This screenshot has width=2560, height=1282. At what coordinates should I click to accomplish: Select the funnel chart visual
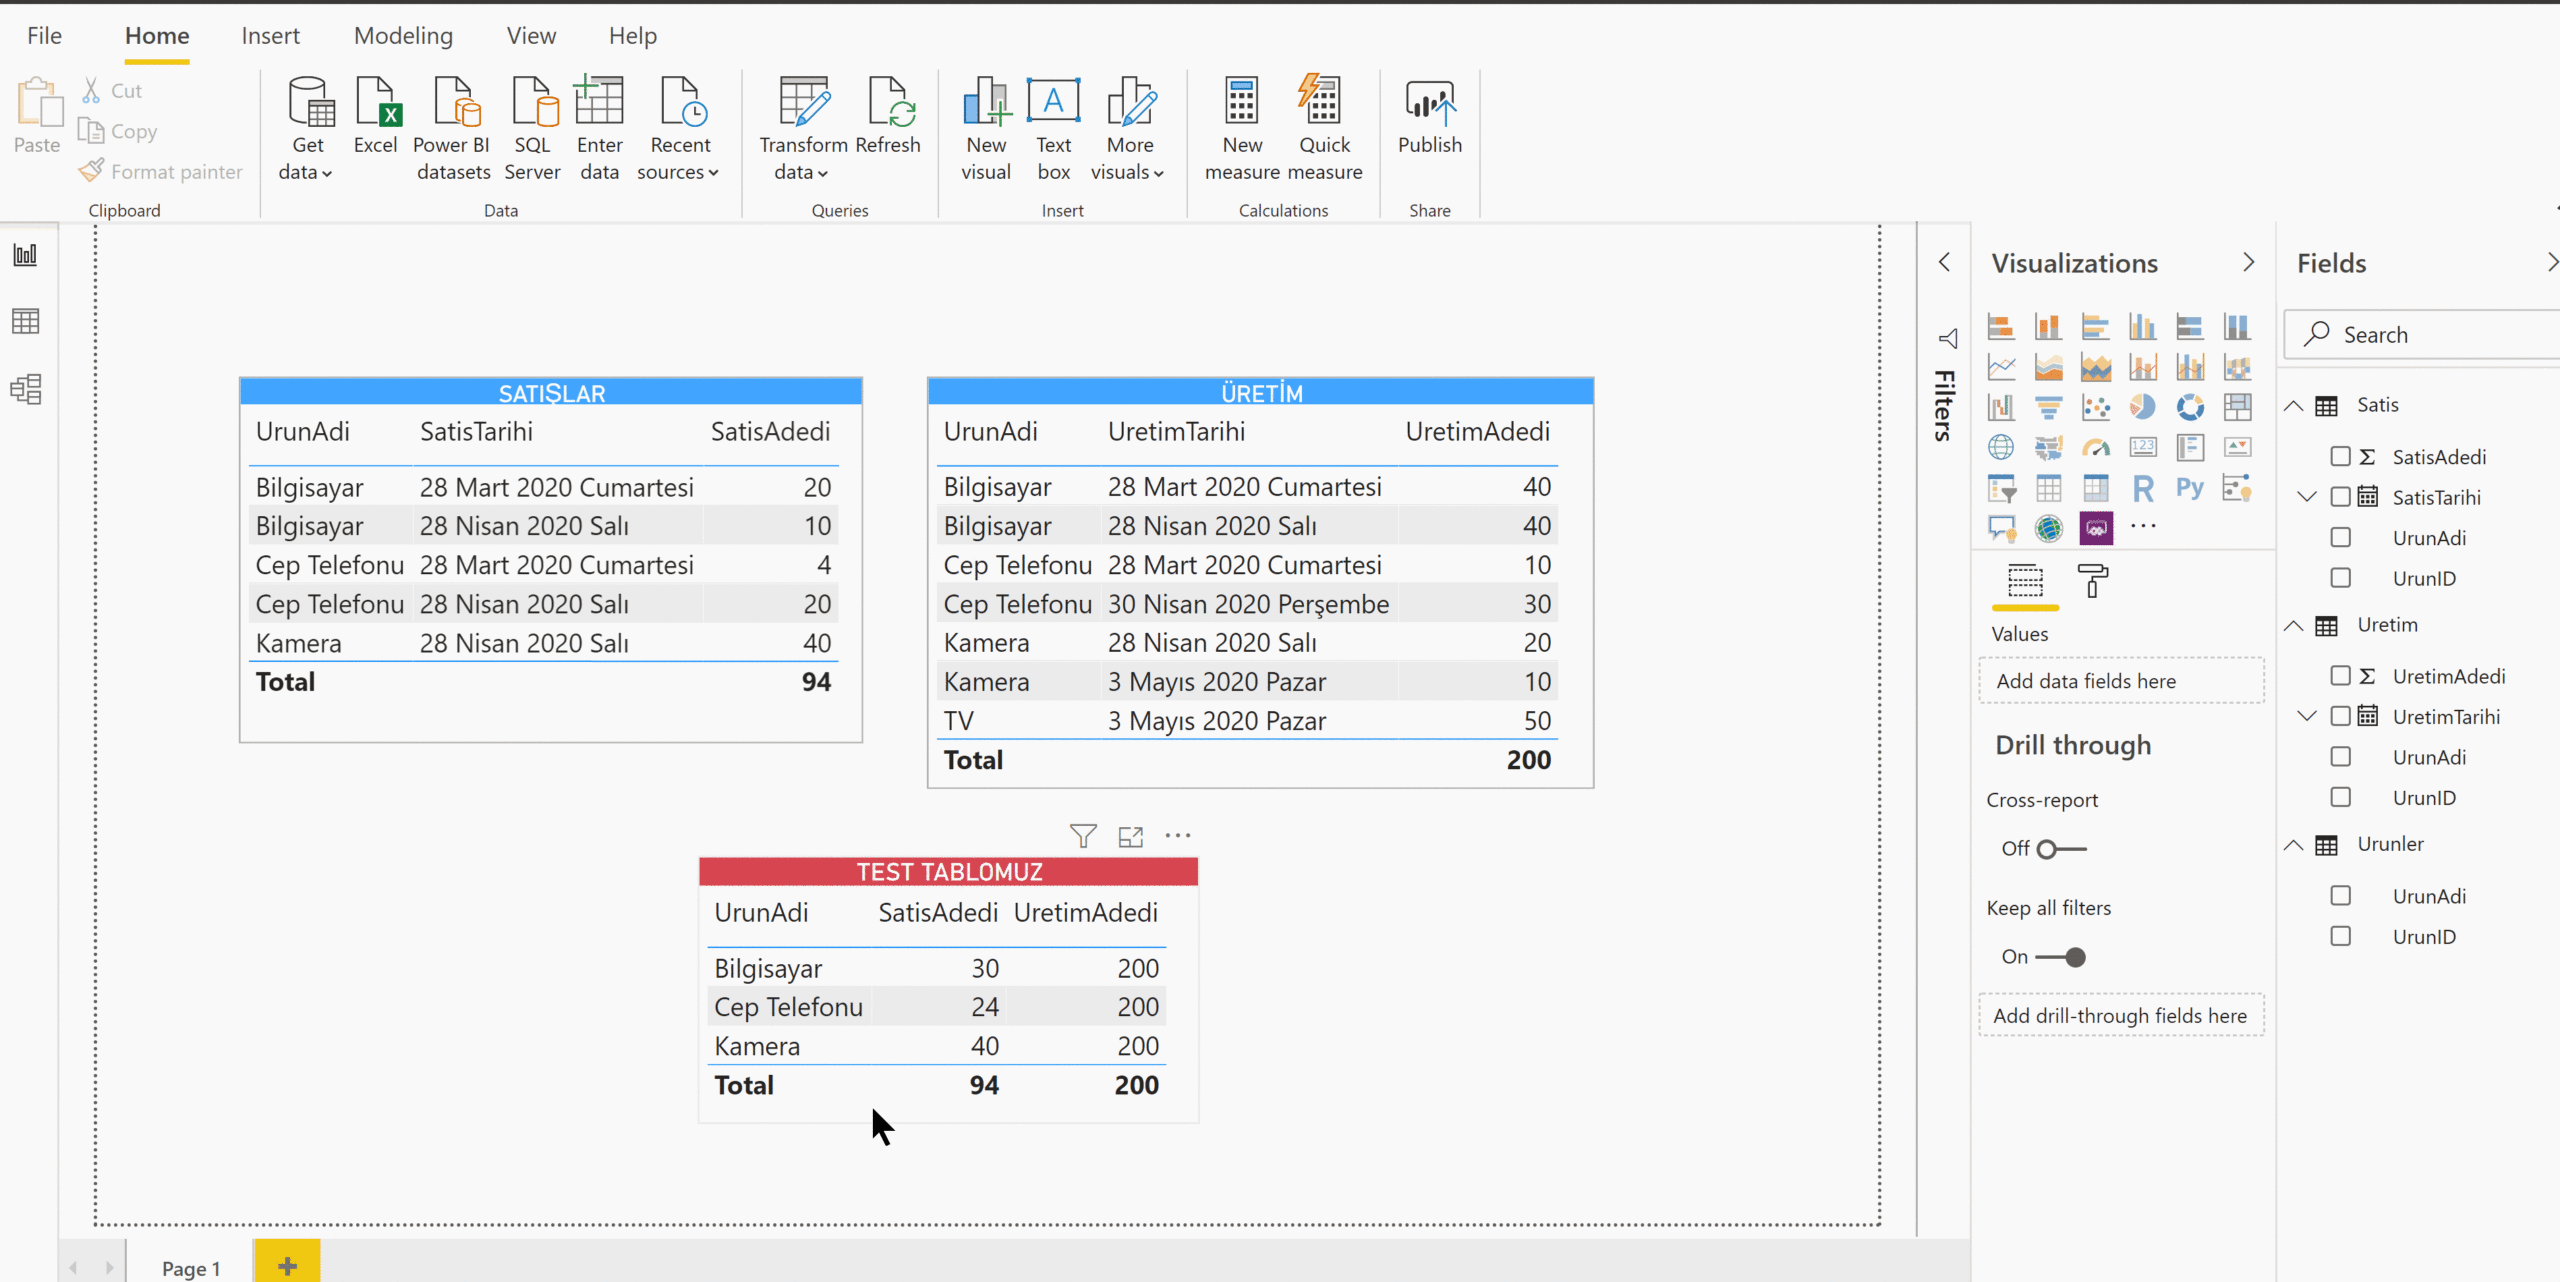click(2048, 407)
